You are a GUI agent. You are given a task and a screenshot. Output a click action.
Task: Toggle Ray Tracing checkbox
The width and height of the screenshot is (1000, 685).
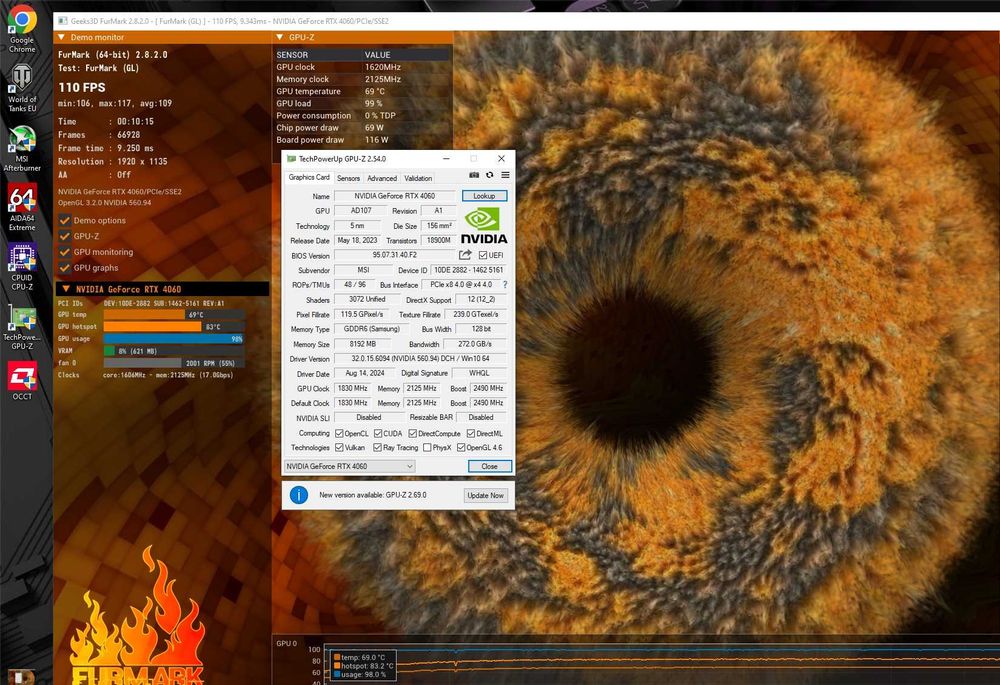(x=378, y=448)
